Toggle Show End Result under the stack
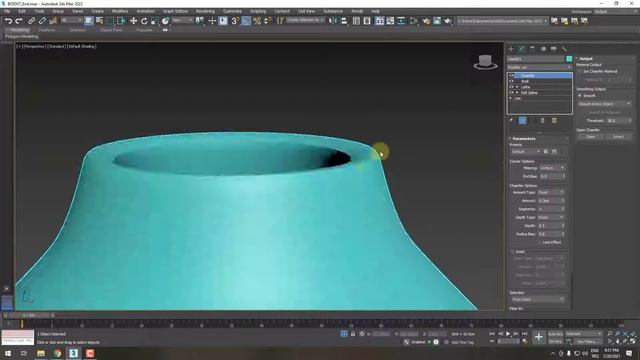 522,120
